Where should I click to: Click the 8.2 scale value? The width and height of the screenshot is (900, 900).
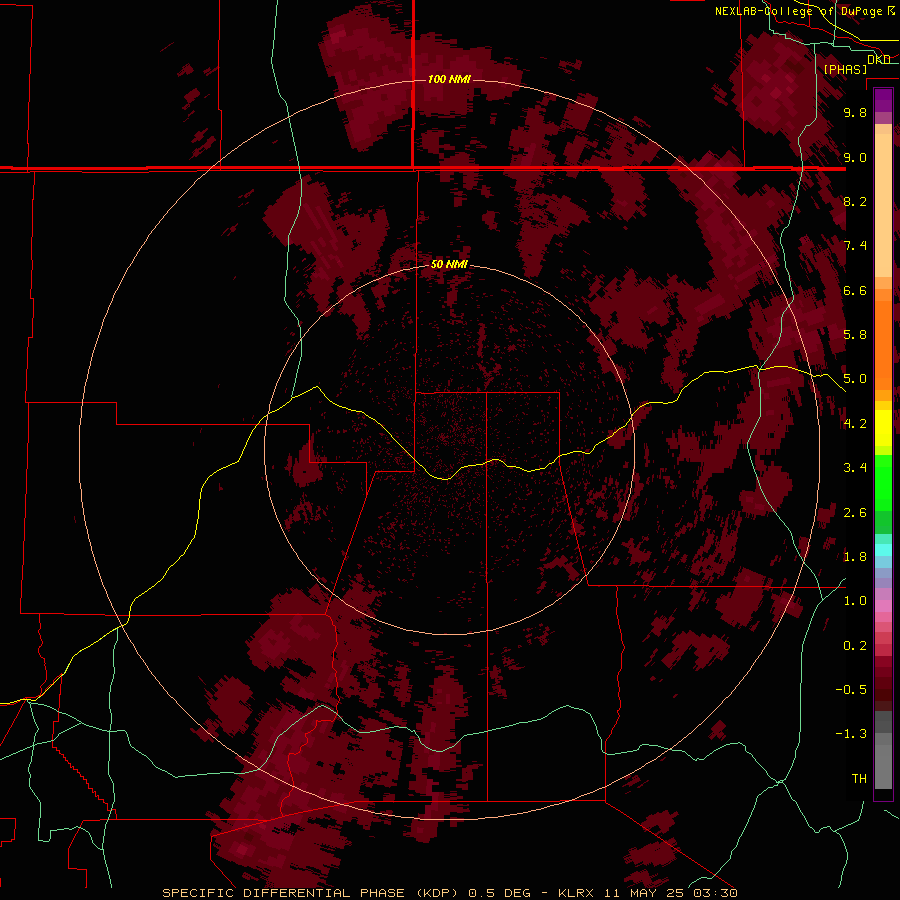(855, 201)
